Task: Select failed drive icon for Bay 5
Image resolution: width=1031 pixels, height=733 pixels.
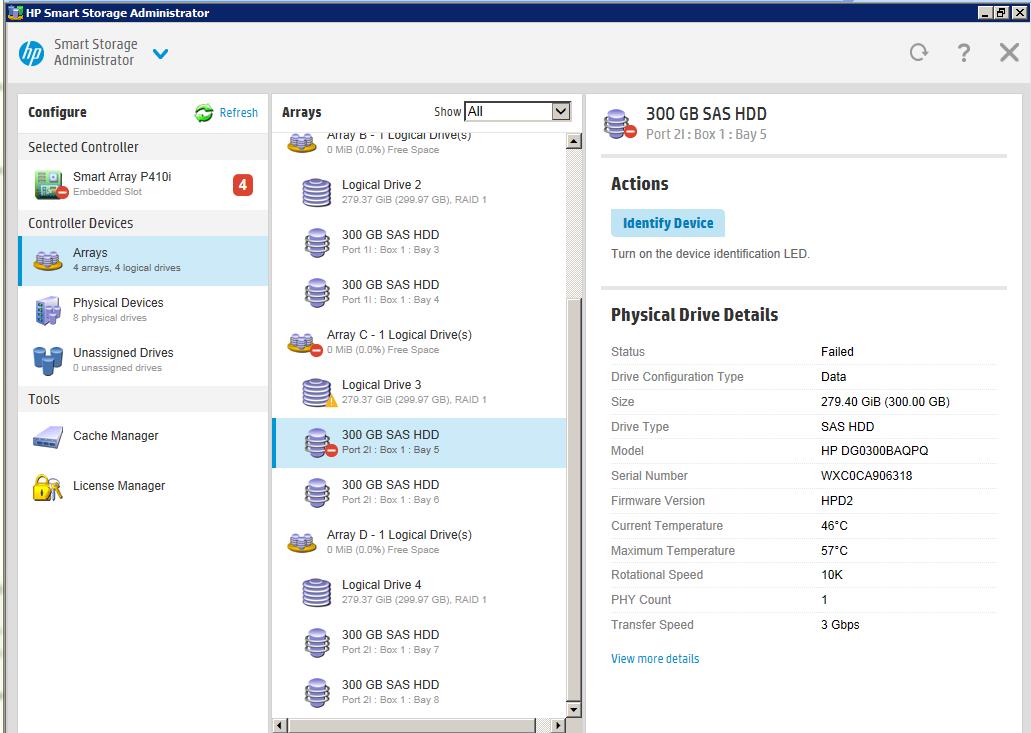Action: click(x=320, y=442)
